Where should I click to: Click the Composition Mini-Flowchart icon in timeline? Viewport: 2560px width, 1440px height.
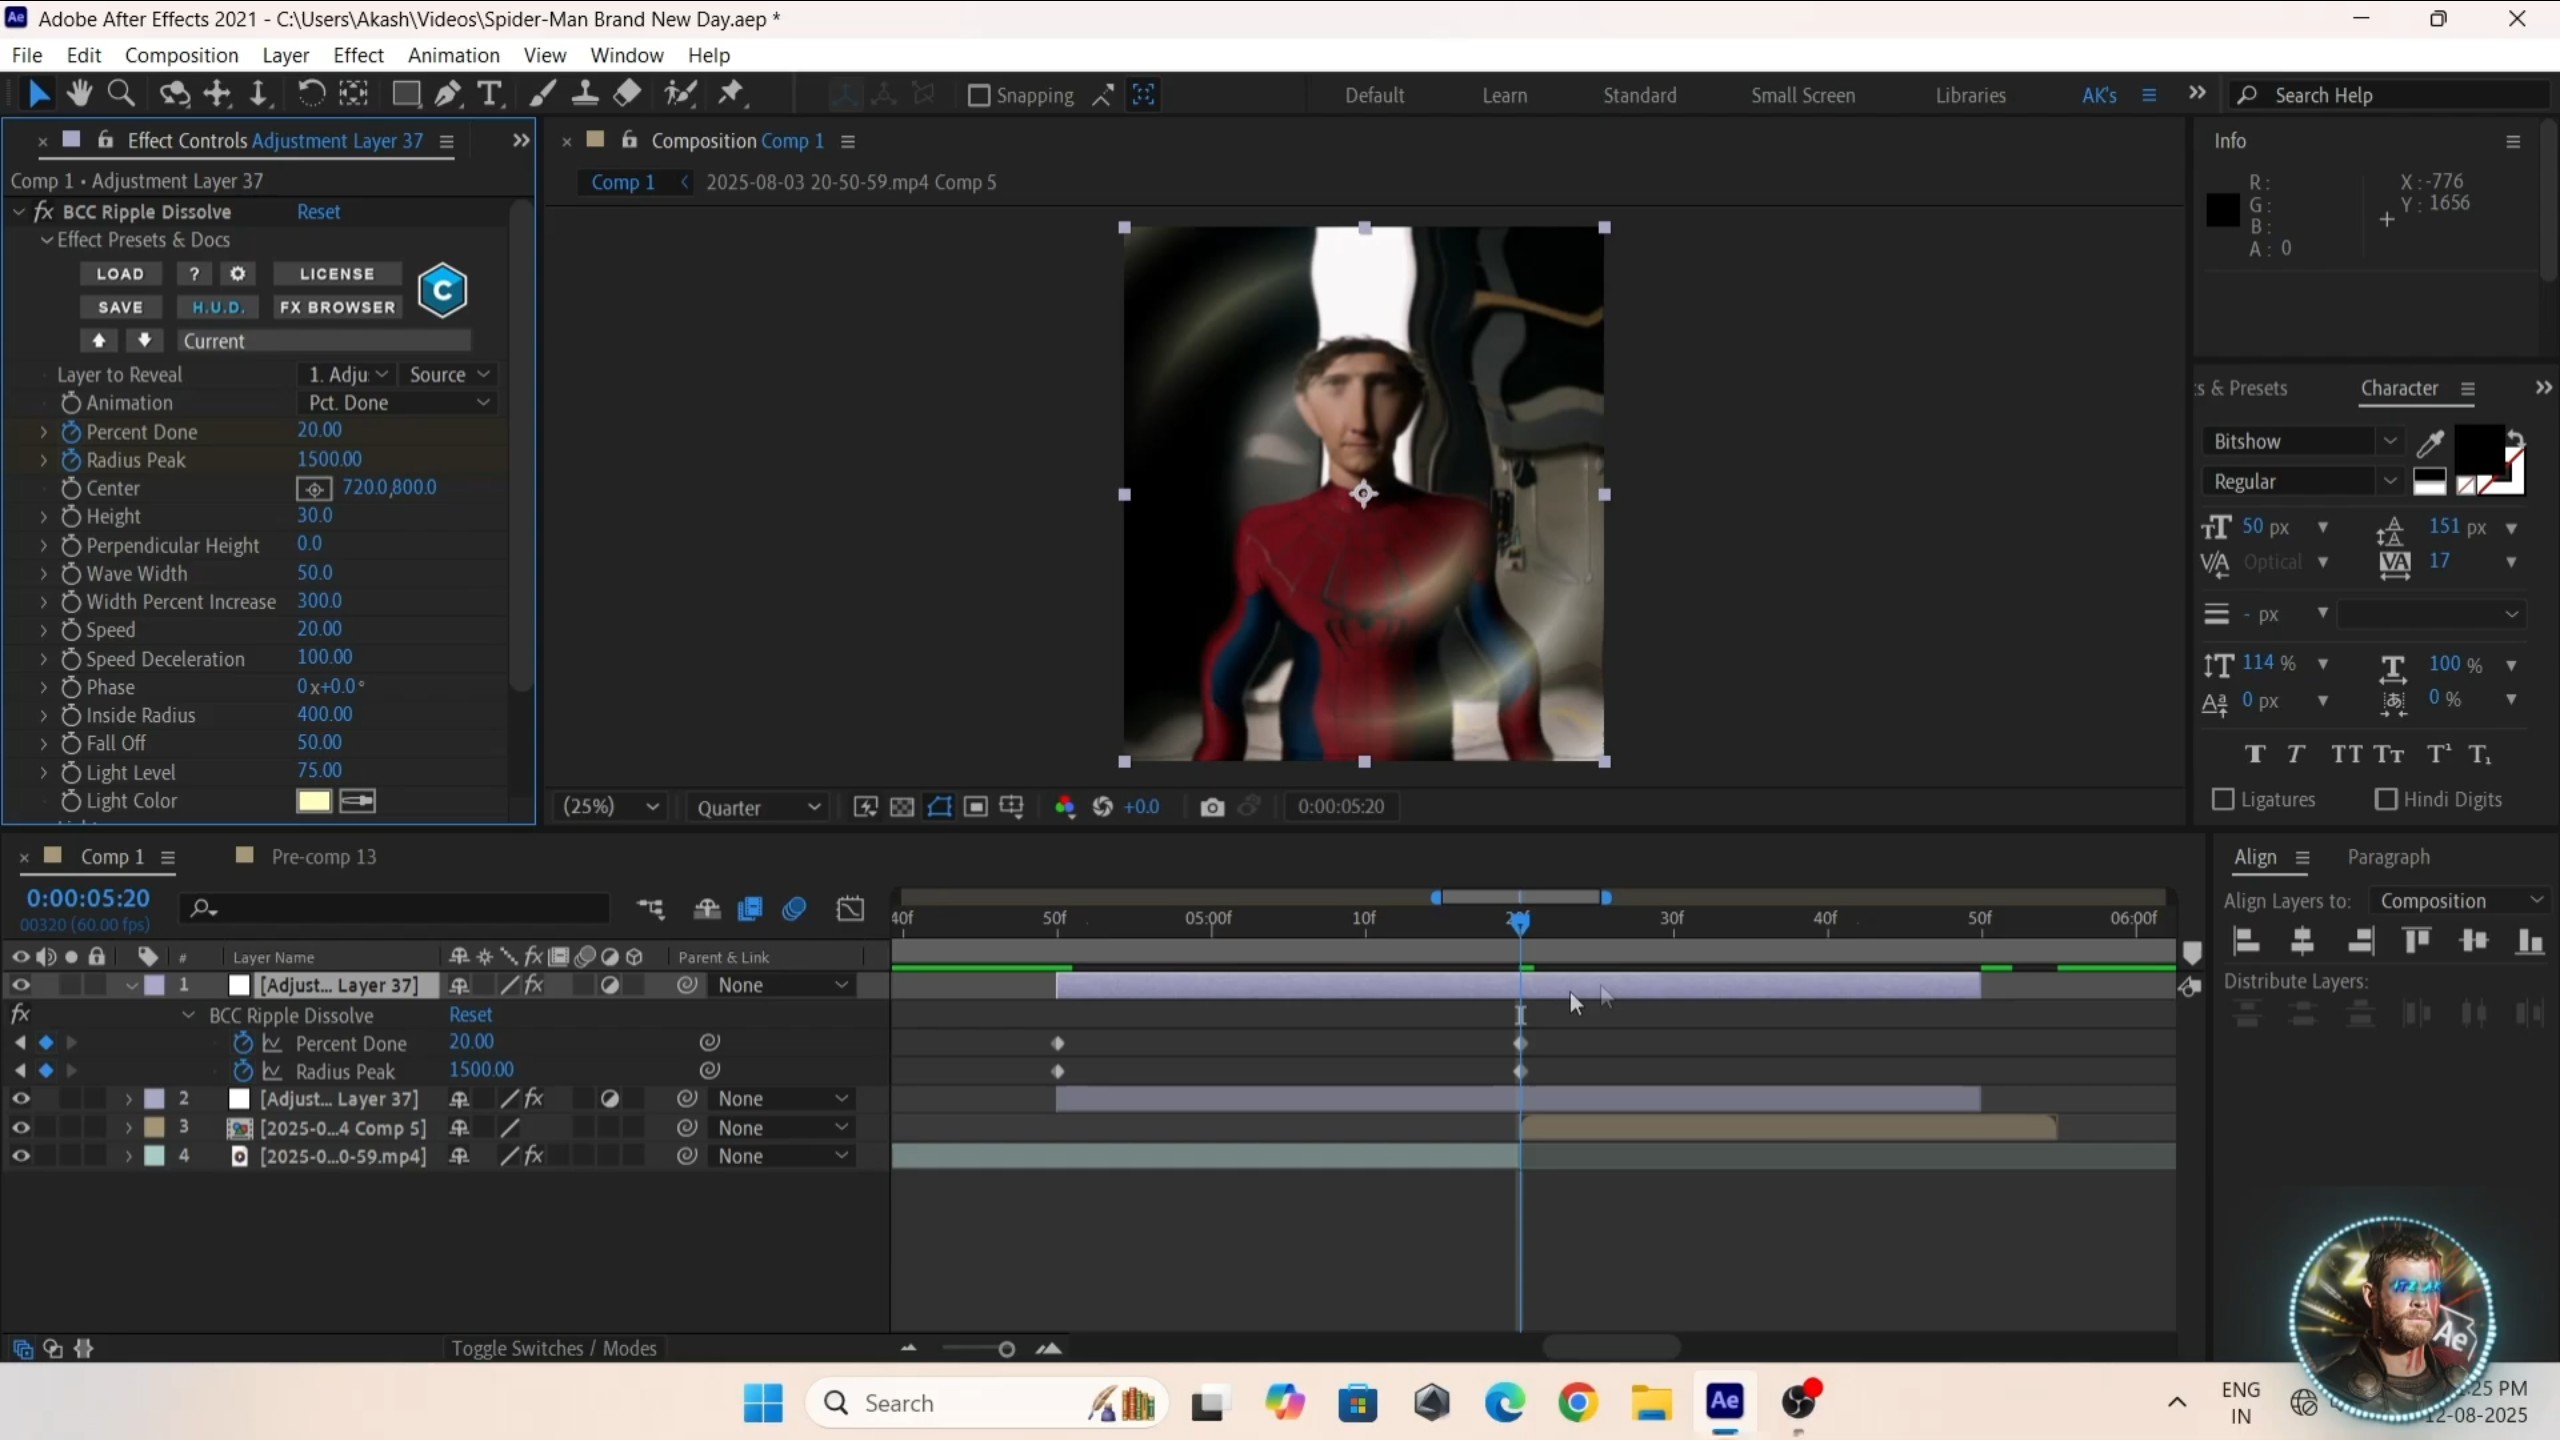click(x=651, y=909)
